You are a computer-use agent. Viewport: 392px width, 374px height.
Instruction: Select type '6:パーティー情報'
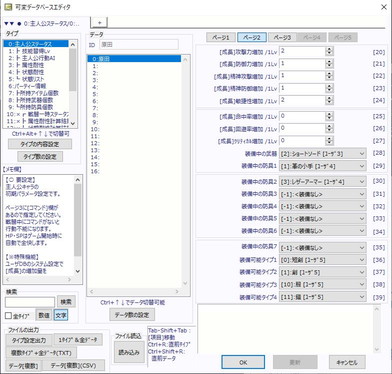click(x=36, y=86)
